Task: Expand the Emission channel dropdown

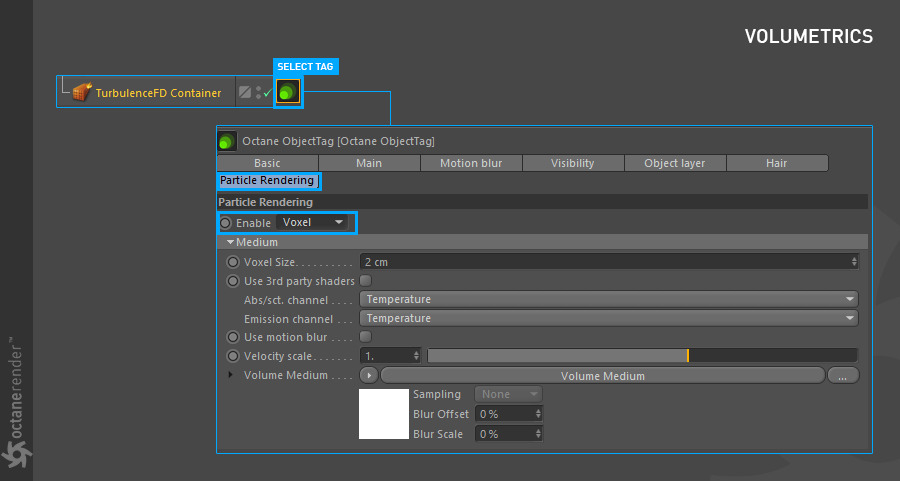Action: (609, 318)
